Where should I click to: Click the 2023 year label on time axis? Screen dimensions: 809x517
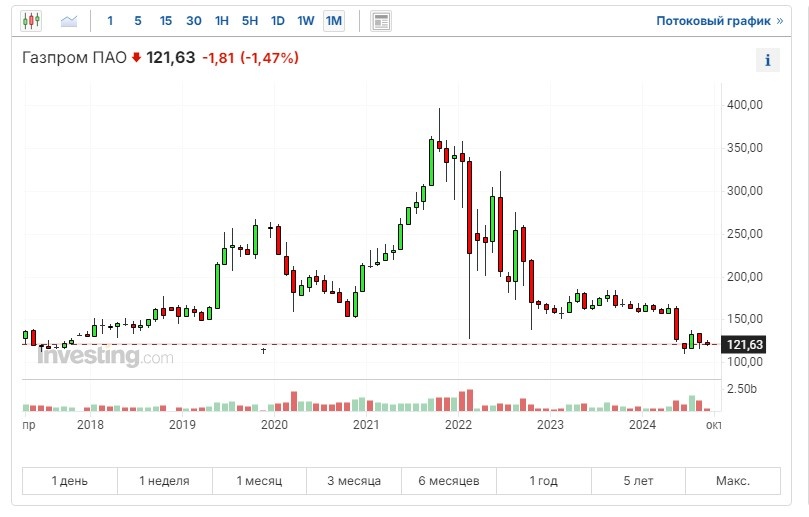(550, 425)
